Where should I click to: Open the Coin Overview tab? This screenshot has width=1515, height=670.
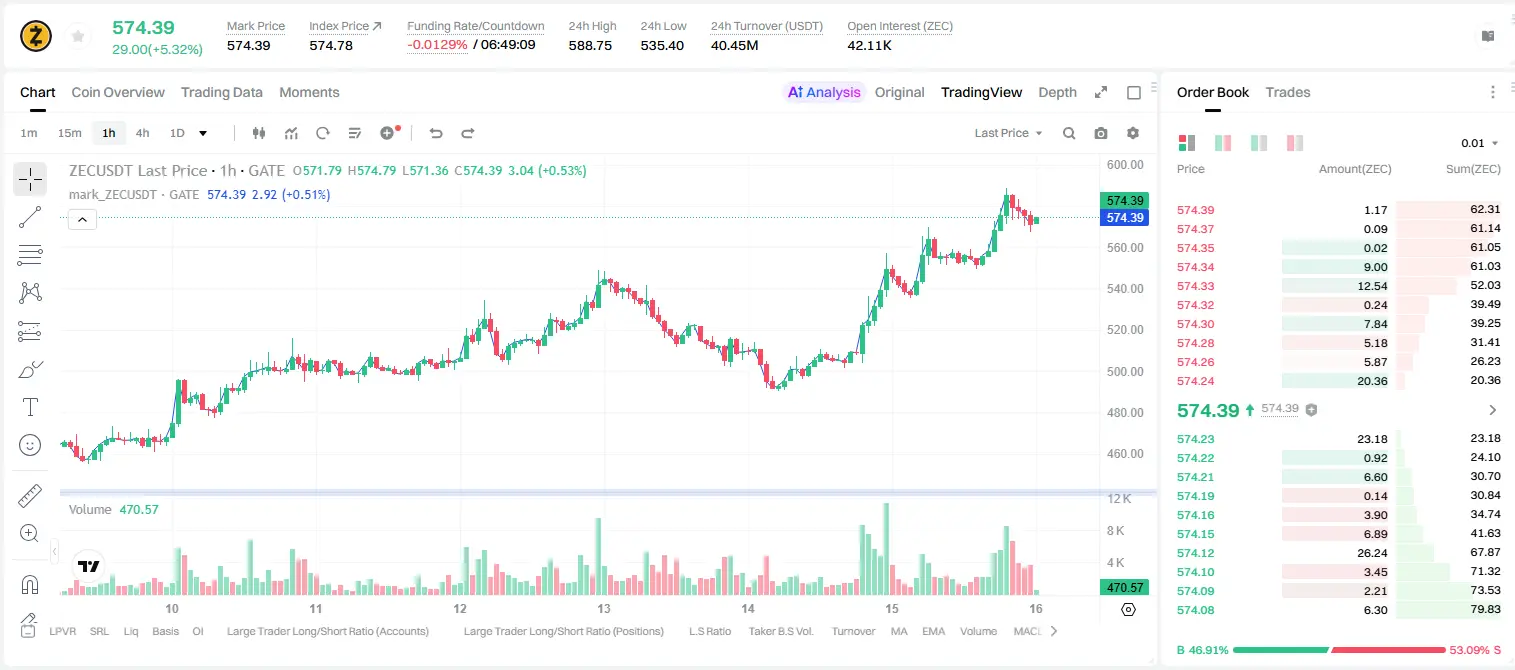(x=118, y=92)
